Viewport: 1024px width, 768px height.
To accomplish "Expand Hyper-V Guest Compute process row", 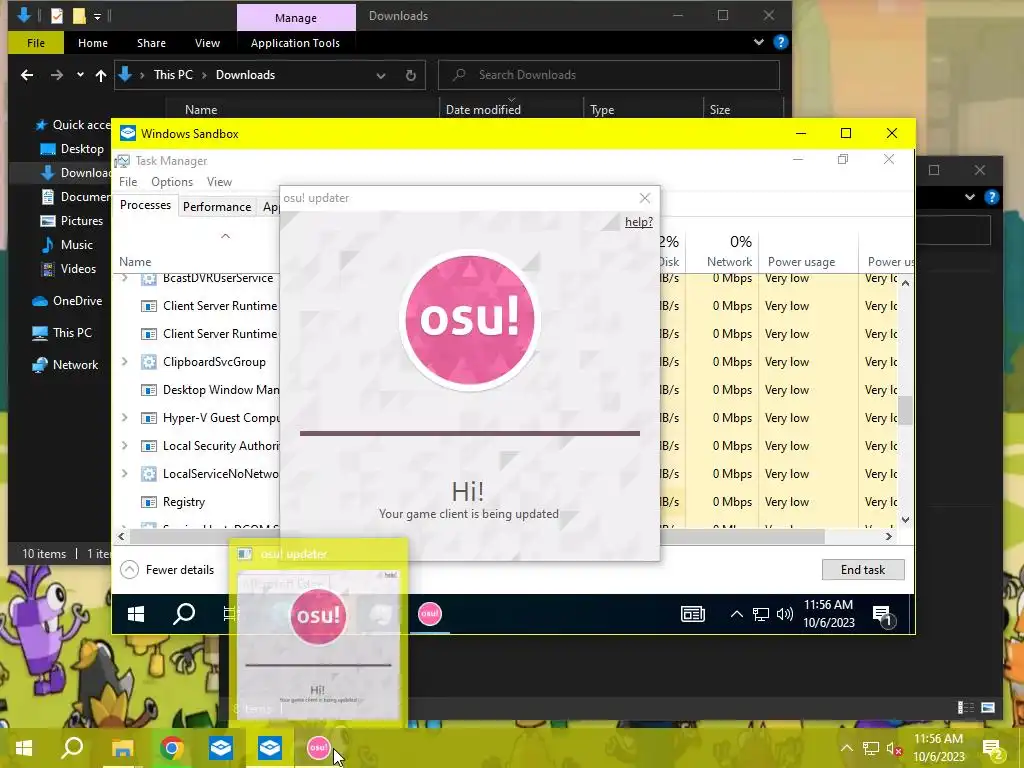I will (125, 418).
